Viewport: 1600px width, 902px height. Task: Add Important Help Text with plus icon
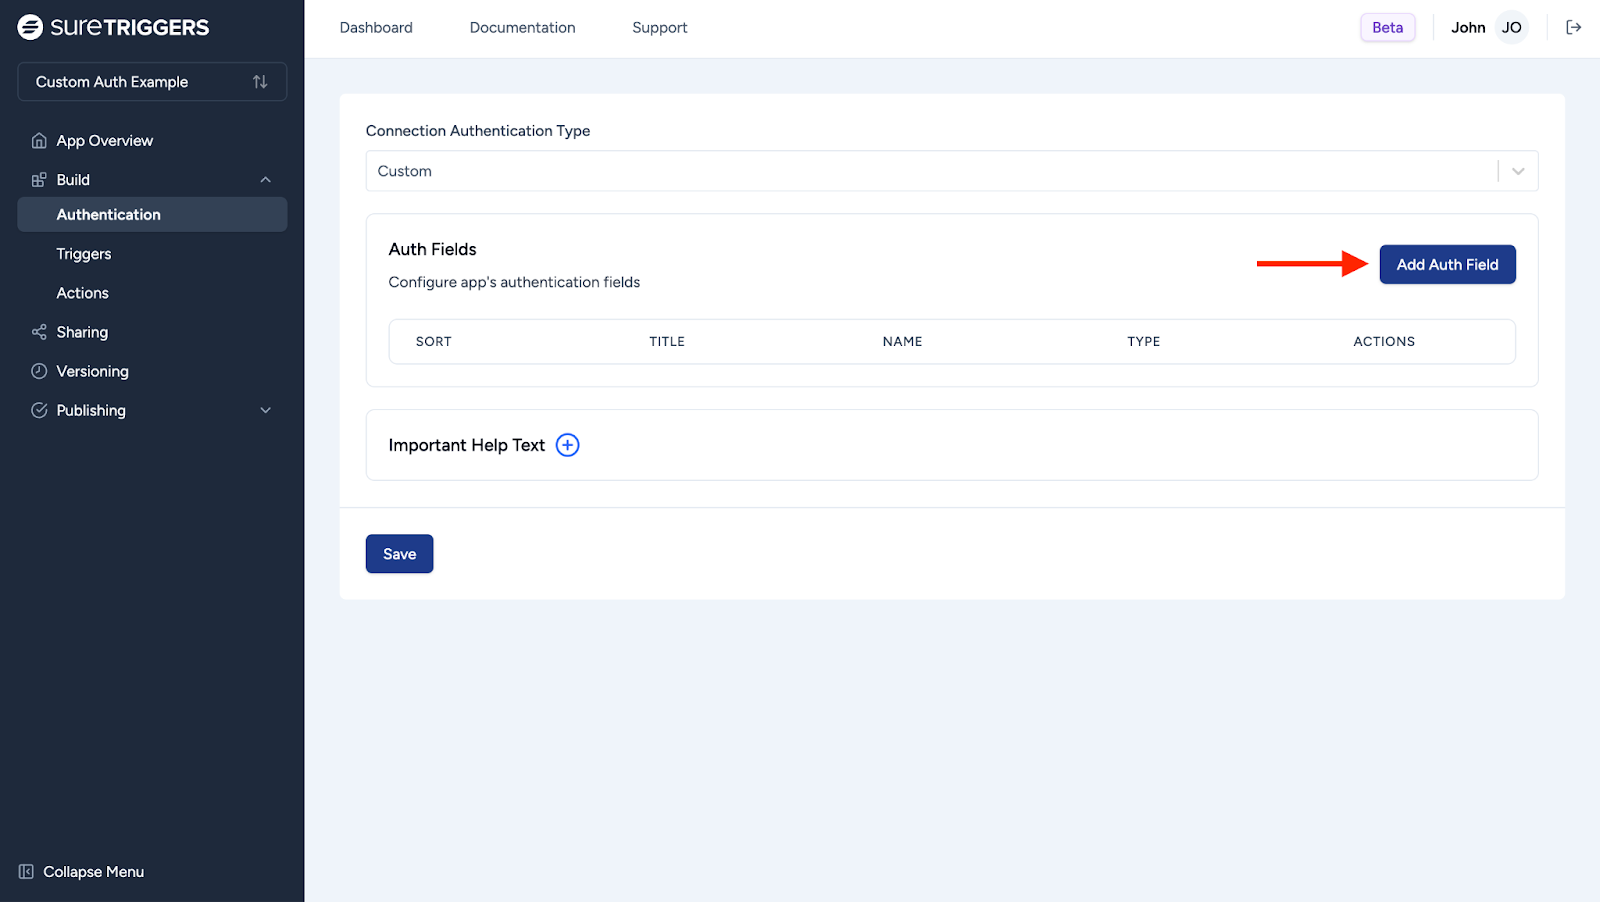point(567,445)
